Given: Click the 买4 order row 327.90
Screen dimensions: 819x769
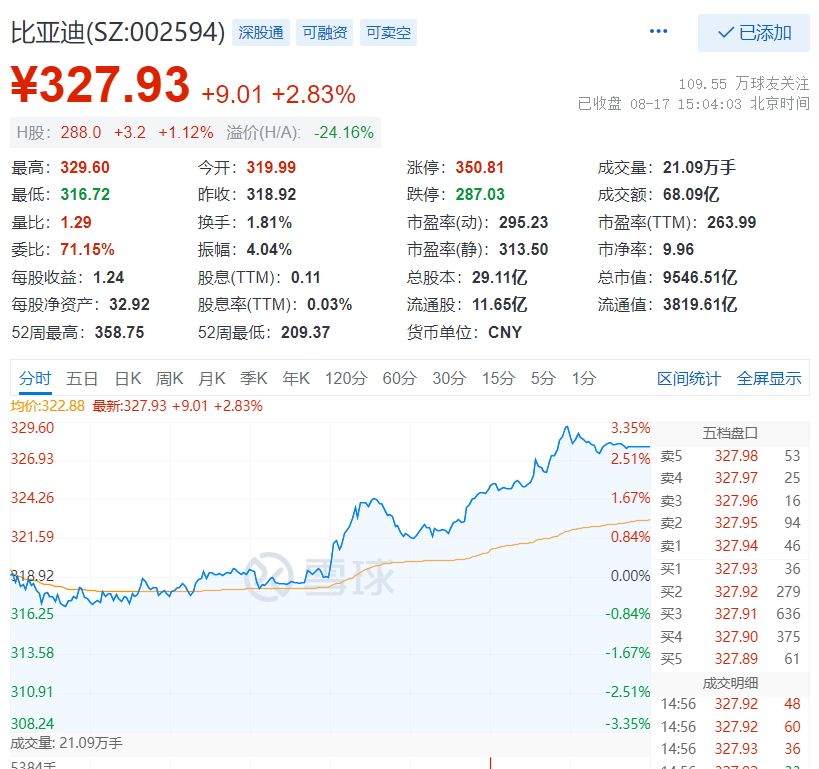Looking at the screenshot, I should click(x=730, y=637).
